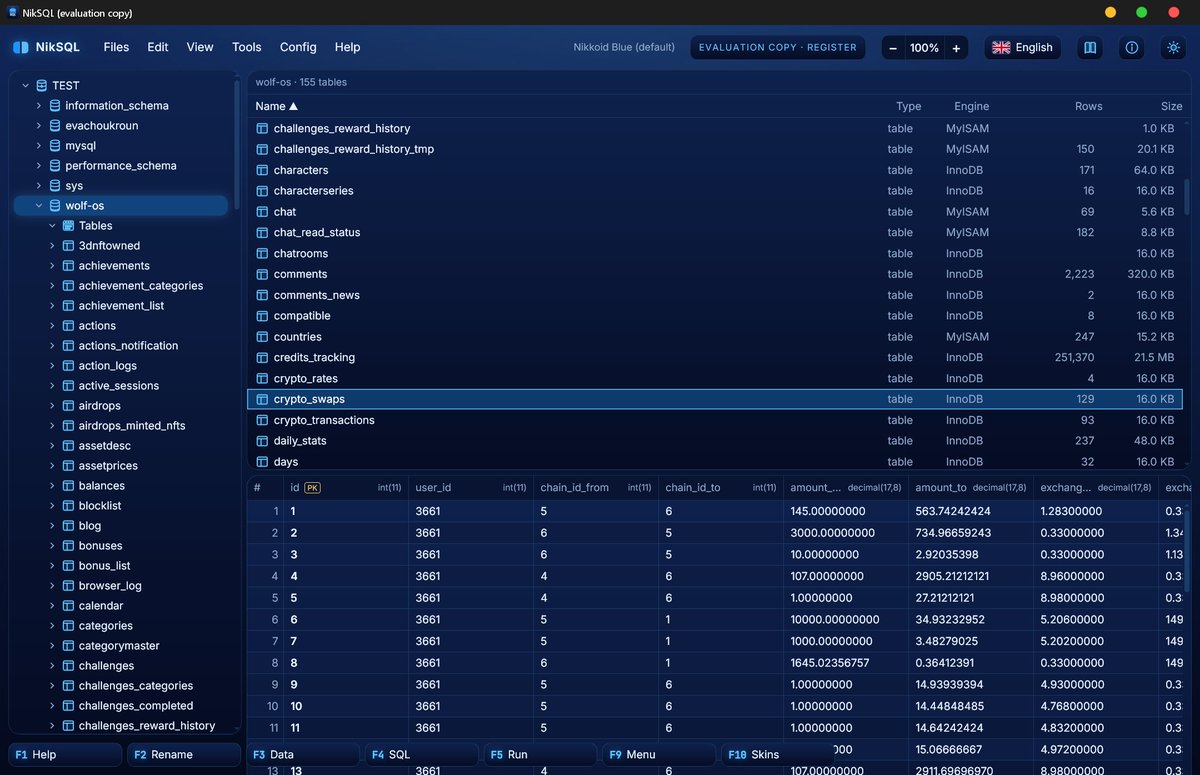The width and height of the screenshot is (1200, 775).
Task: Click the NikSQL logo icon
Action: tap(21, 47)
